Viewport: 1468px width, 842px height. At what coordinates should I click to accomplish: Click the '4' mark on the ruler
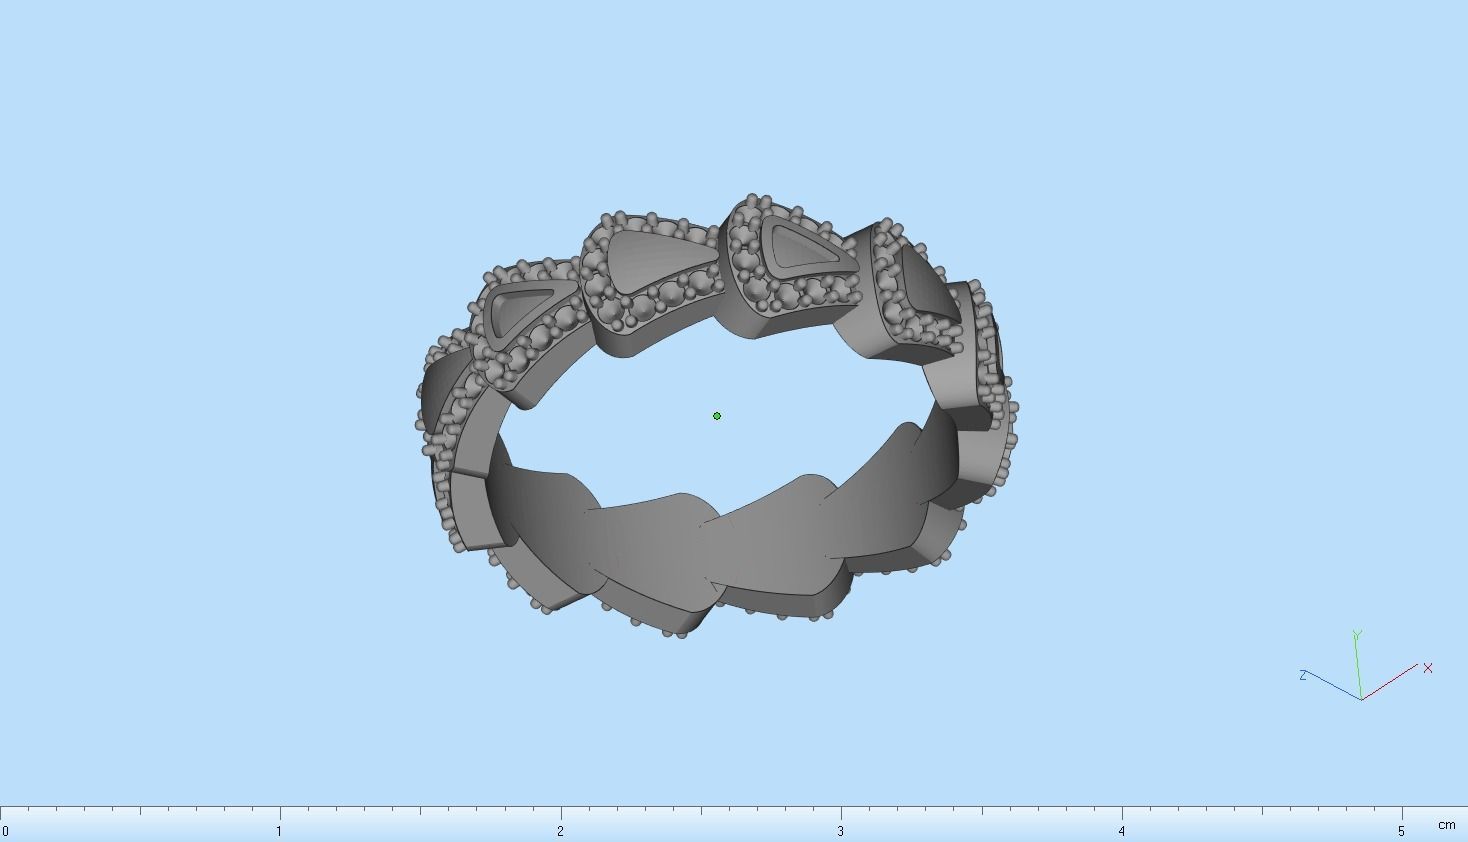1122,831
